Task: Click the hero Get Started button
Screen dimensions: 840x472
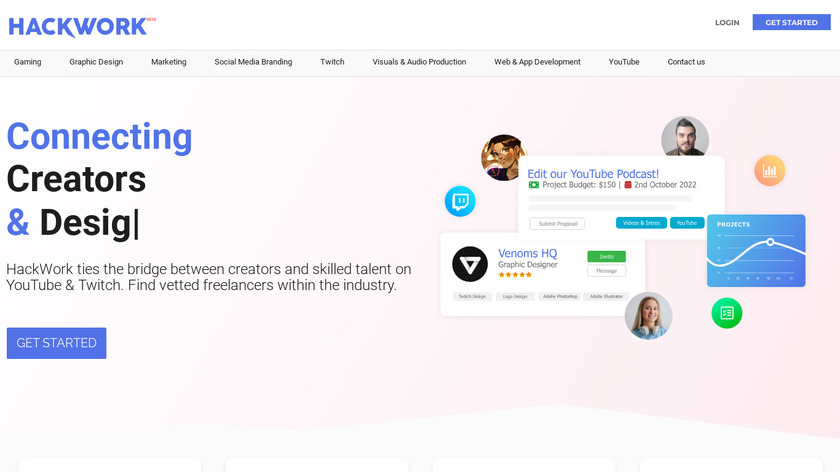Action: (56, 343)
